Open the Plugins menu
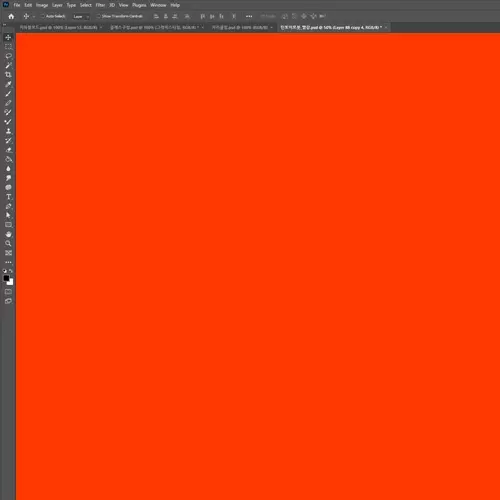The image size is (500, 500). coord(139,5)
